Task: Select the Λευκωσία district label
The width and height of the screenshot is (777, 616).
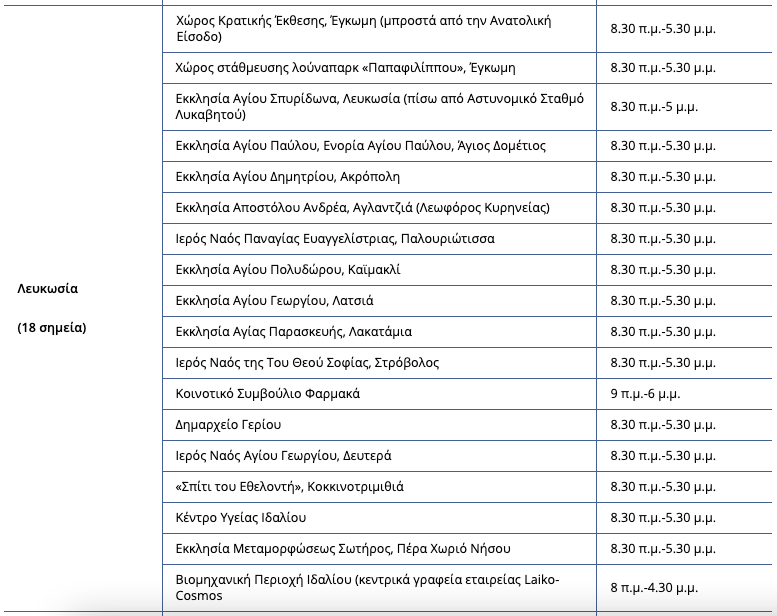Action: click(48, 288)
